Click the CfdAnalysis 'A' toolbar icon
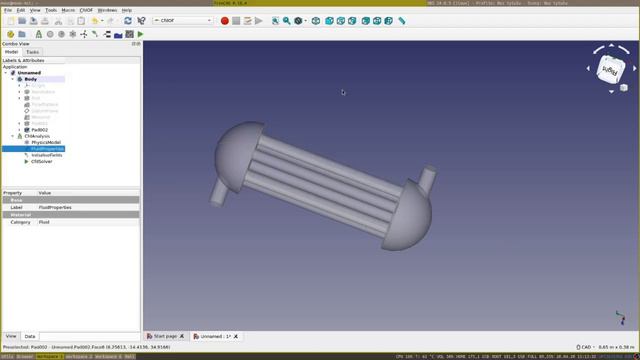The height and width of the screenshot is (360, 640). pos(39,34)
